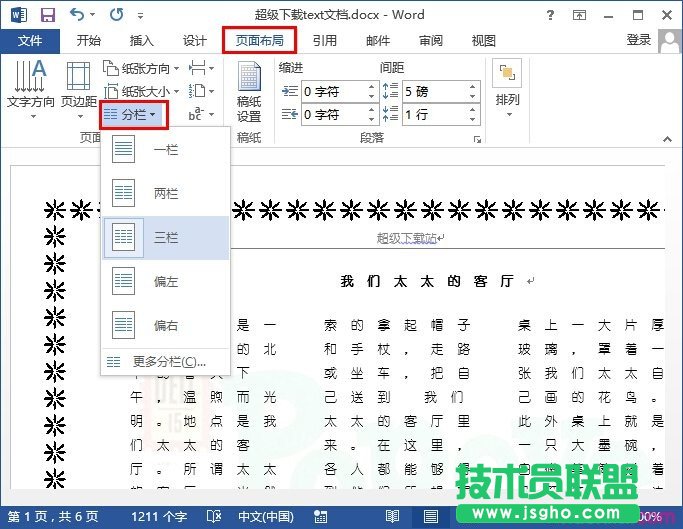The height and width of the screenshot is (529, 683).
Task: Click the left indent 0 字符 field
Action: (x=328, y=90)
